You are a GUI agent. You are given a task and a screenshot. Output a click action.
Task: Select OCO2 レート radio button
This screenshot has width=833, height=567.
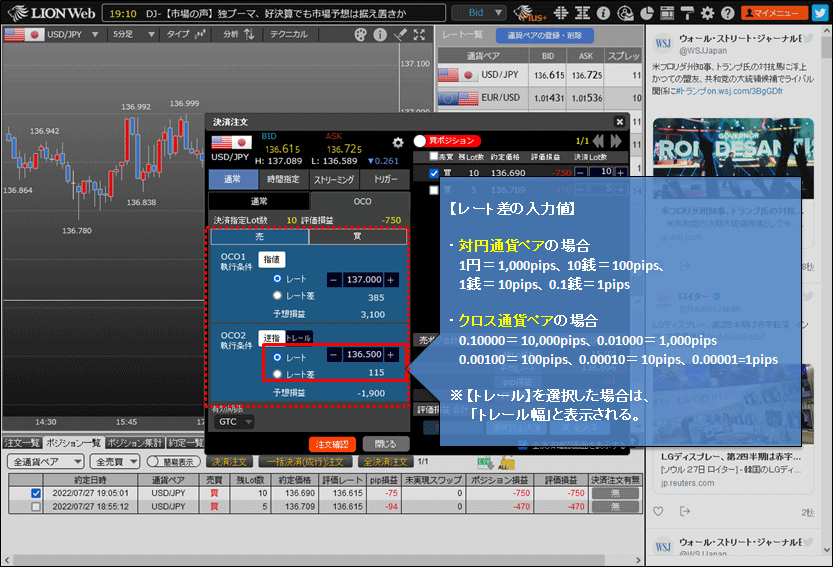point(277,357)
